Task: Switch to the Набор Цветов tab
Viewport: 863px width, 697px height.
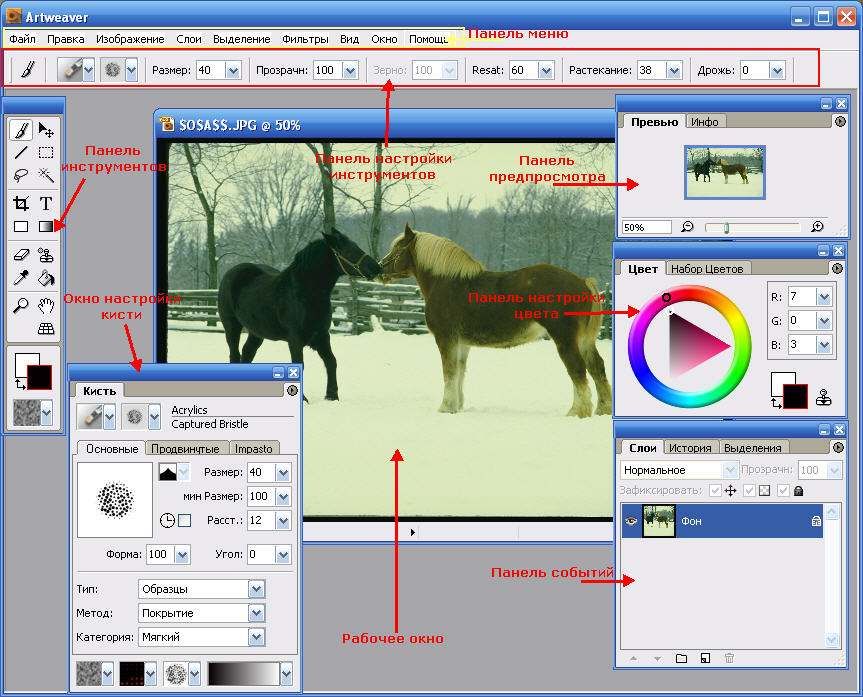Action: (x=707, y=269)
